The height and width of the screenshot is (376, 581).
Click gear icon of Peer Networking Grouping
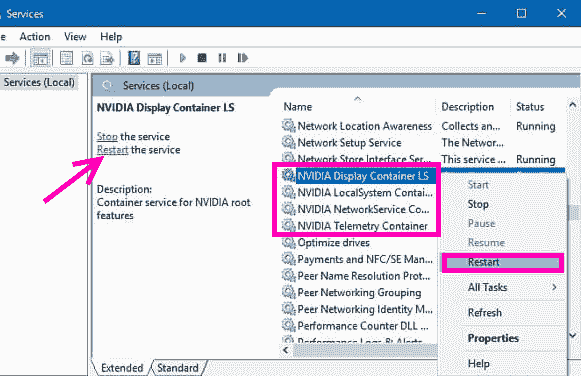pos(288,292)
